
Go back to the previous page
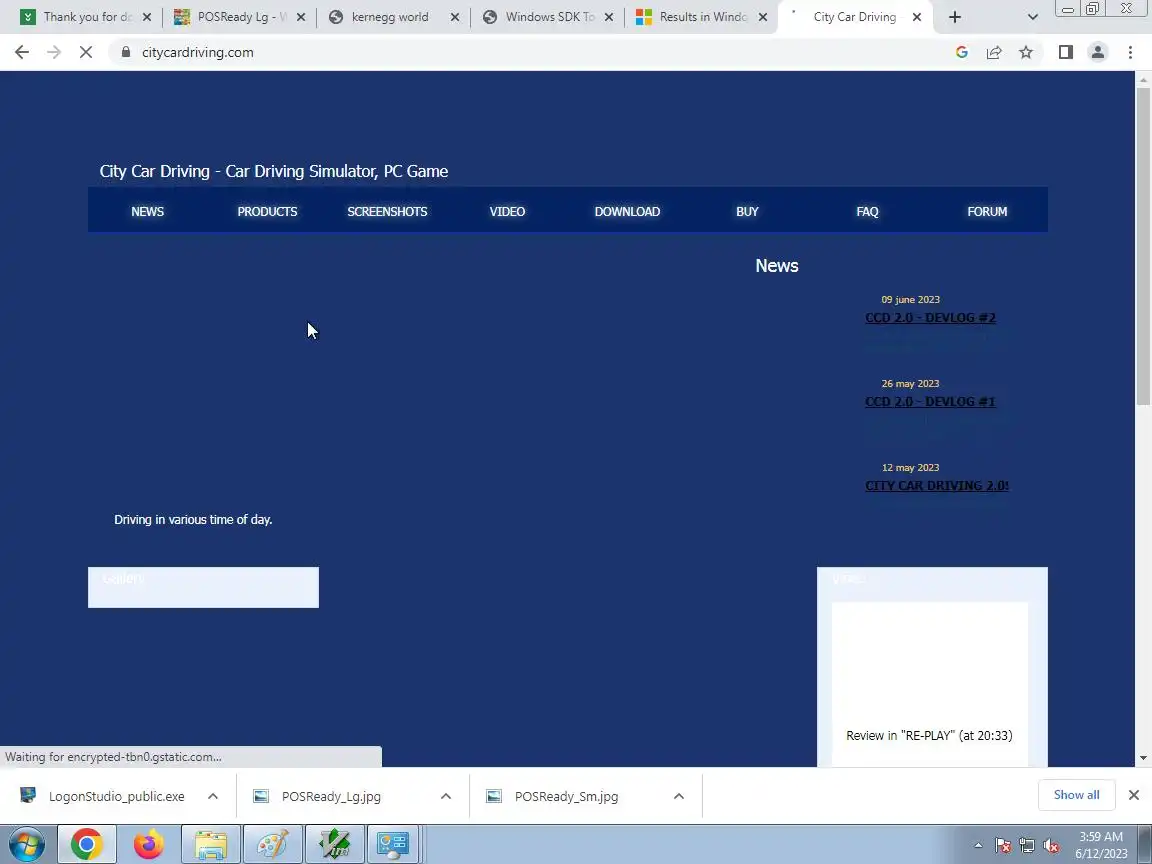(21, 52)
